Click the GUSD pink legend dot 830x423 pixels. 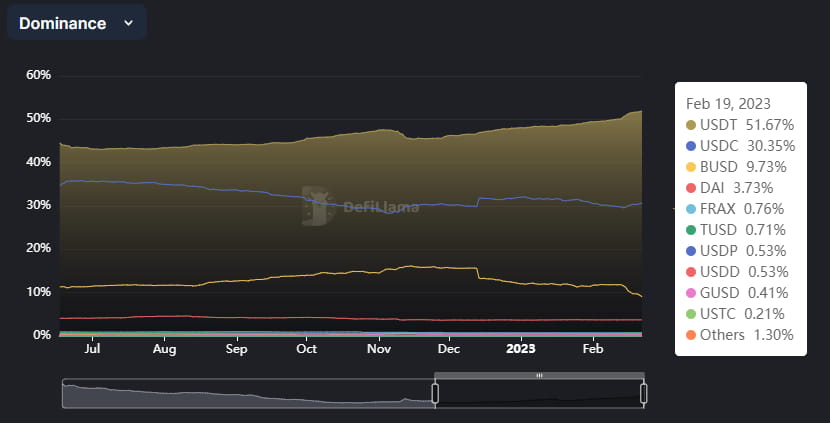tap(690, 293)
